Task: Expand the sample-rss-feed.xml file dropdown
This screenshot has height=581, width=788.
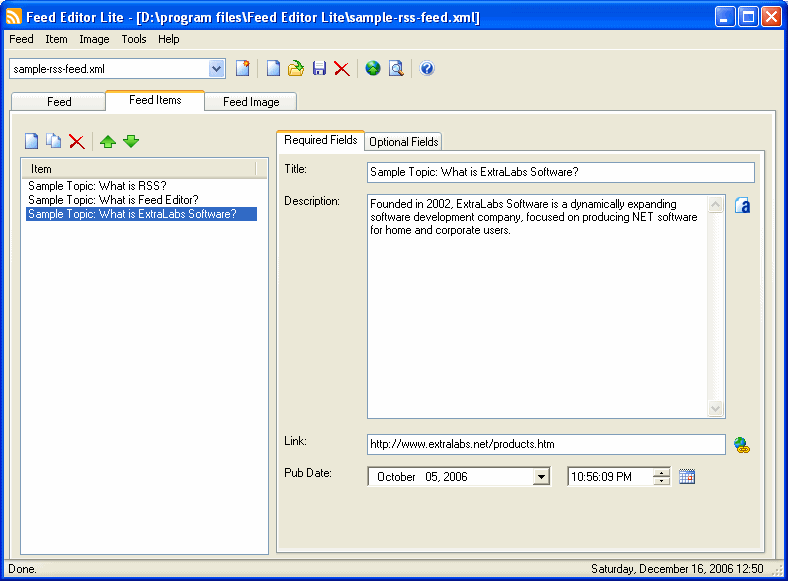Action: [216, 69]
